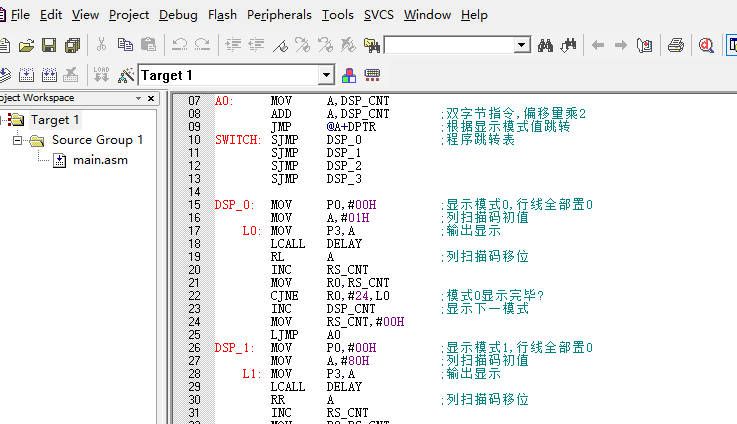The width and height of the screenshot is (737, 424).
Task: Open the Peripherals menu
Action: [279, 15]
